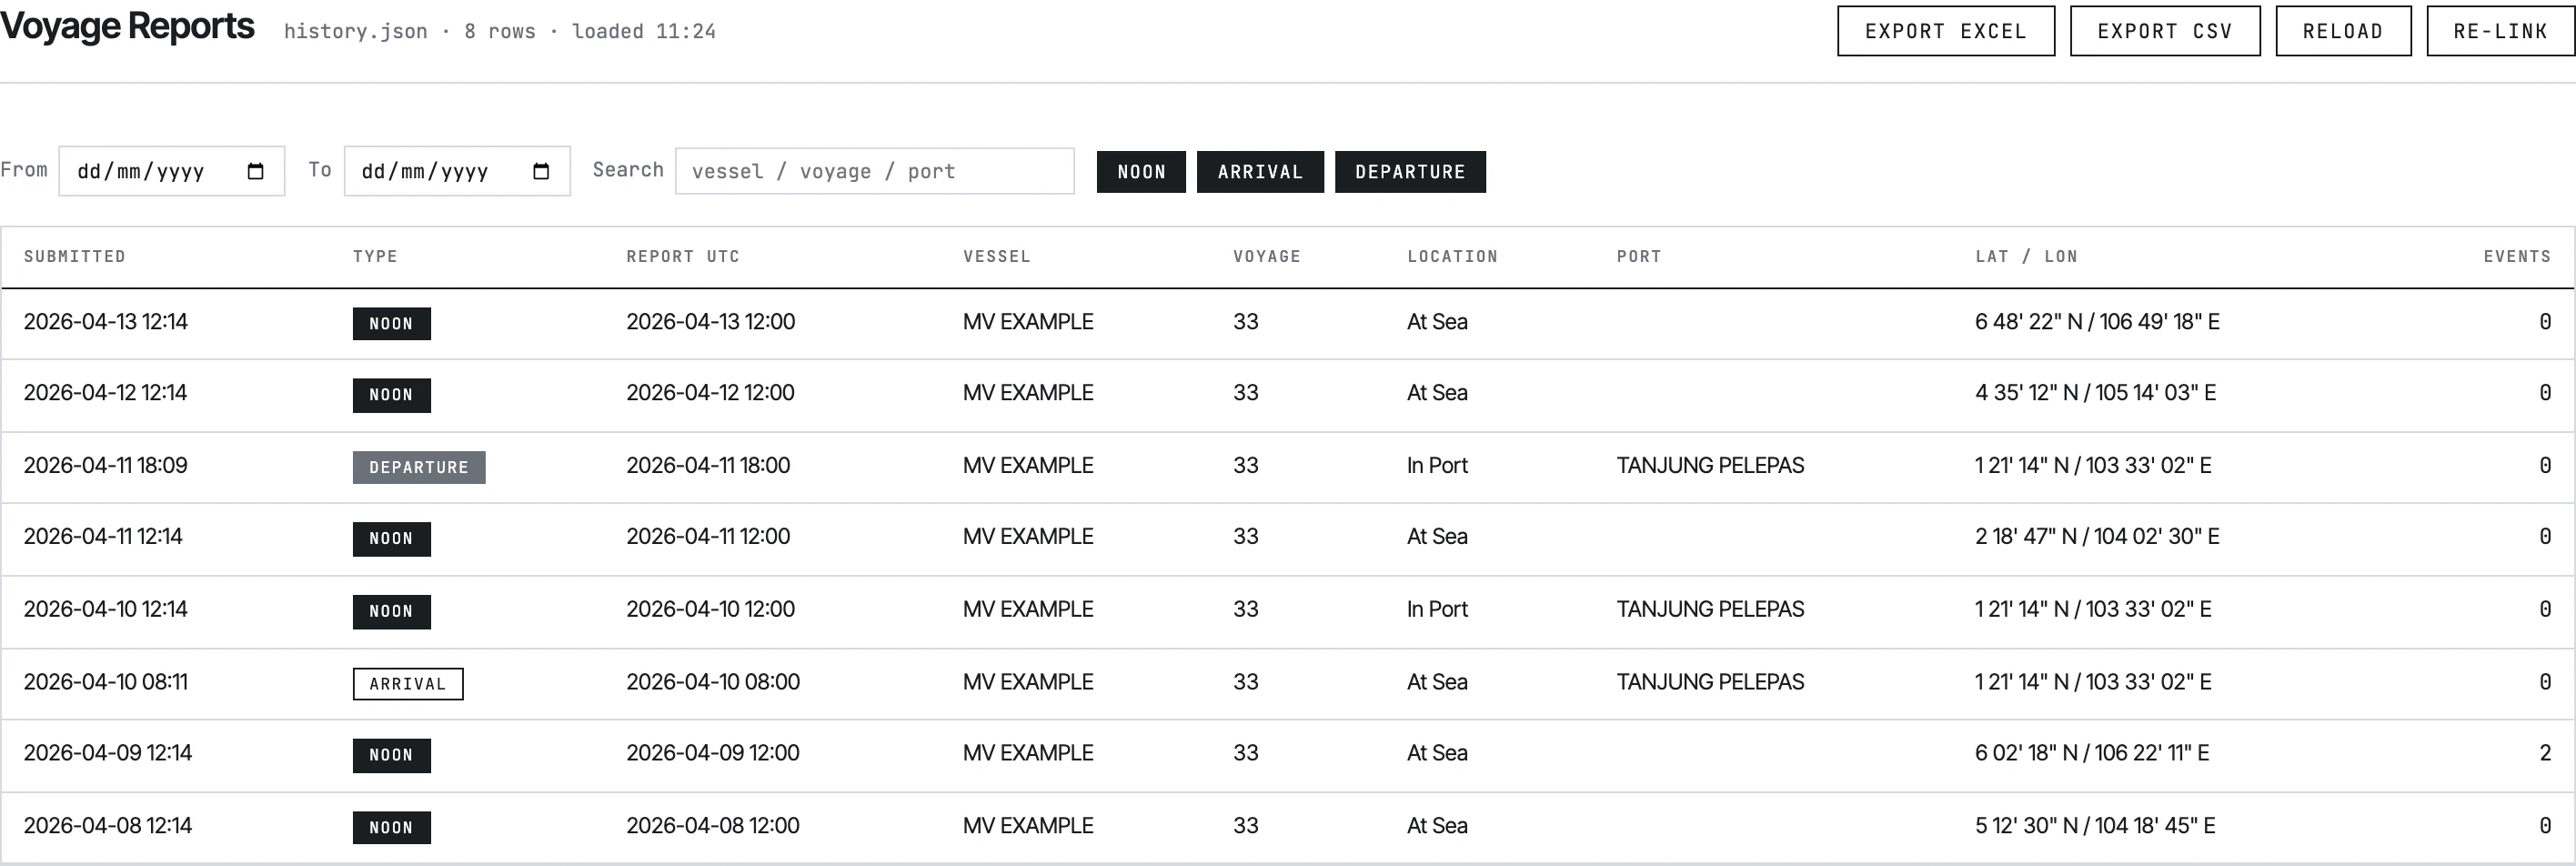
Task: Select the row submitted 2026-04-11 12:14
Action: pyautogui.click(x=1288, y=539)
